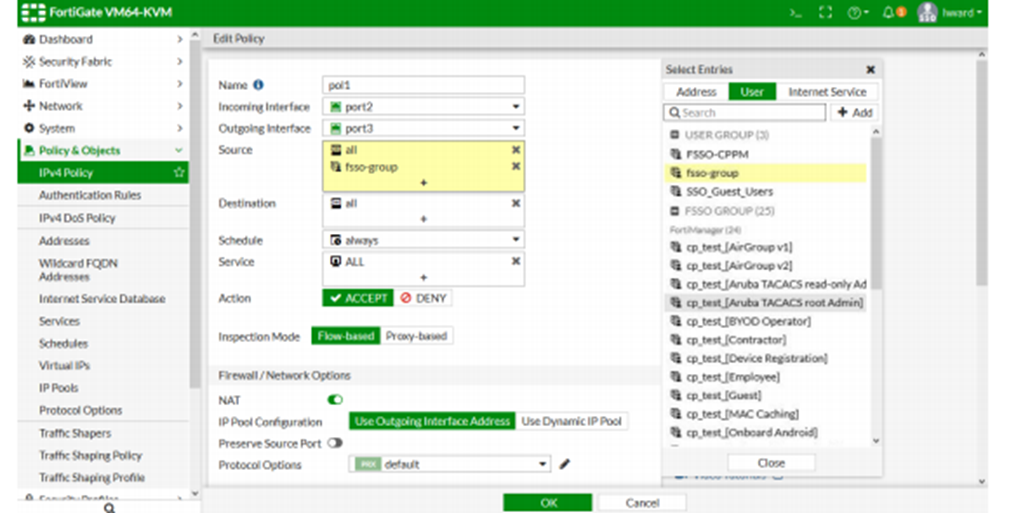The image size is (1023, 513).
Task: Open Traffic Shapers in sidebar
Action: (x=75, y=433)
